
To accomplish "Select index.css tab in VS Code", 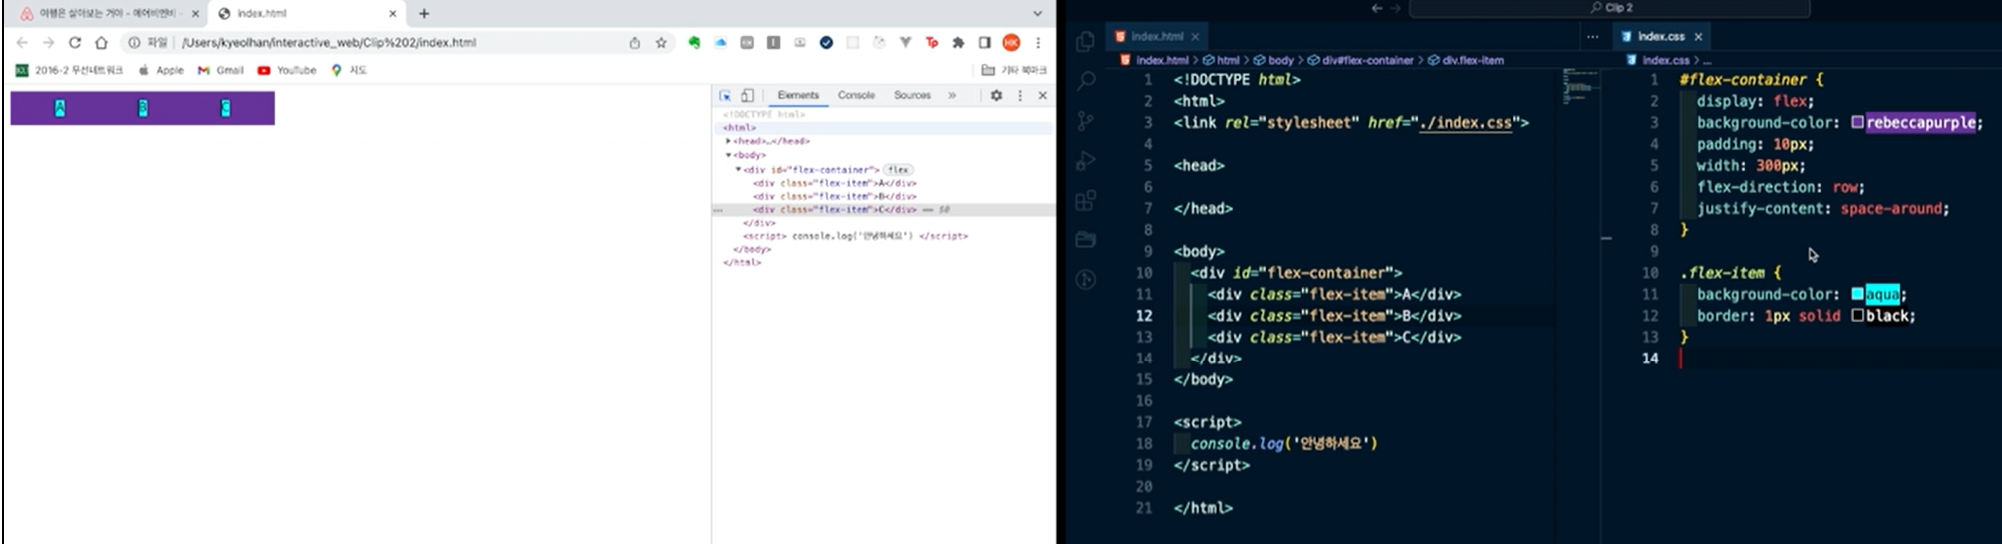I will 1661,36.
